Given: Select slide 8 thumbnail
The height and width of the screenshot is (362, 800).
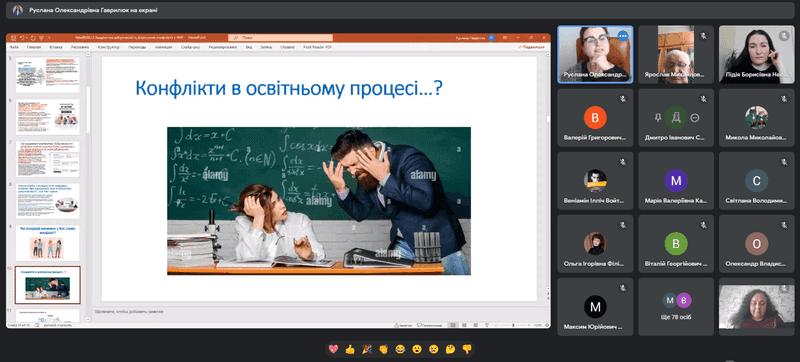Looking at the screenshot, I should [x=47, y=200].
